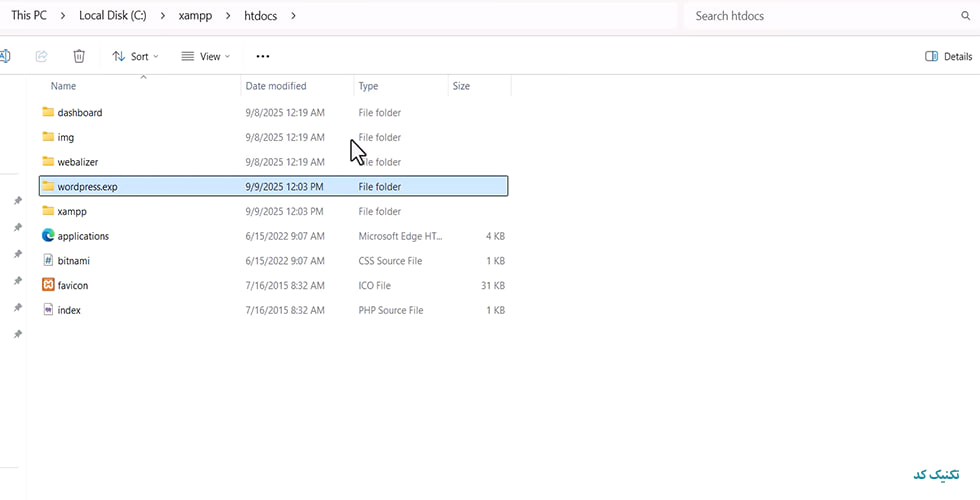The image size is (980, 500).
Task: Click htdocs in the breadcrumb path
Action: click(261, 16)
